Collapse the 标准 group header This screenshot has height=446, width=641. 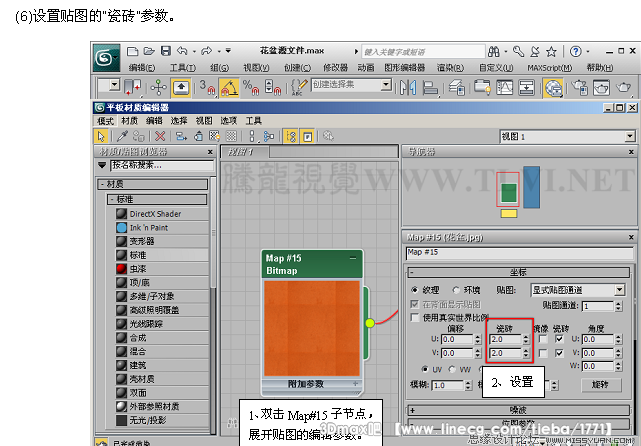(x=157, y=199)
